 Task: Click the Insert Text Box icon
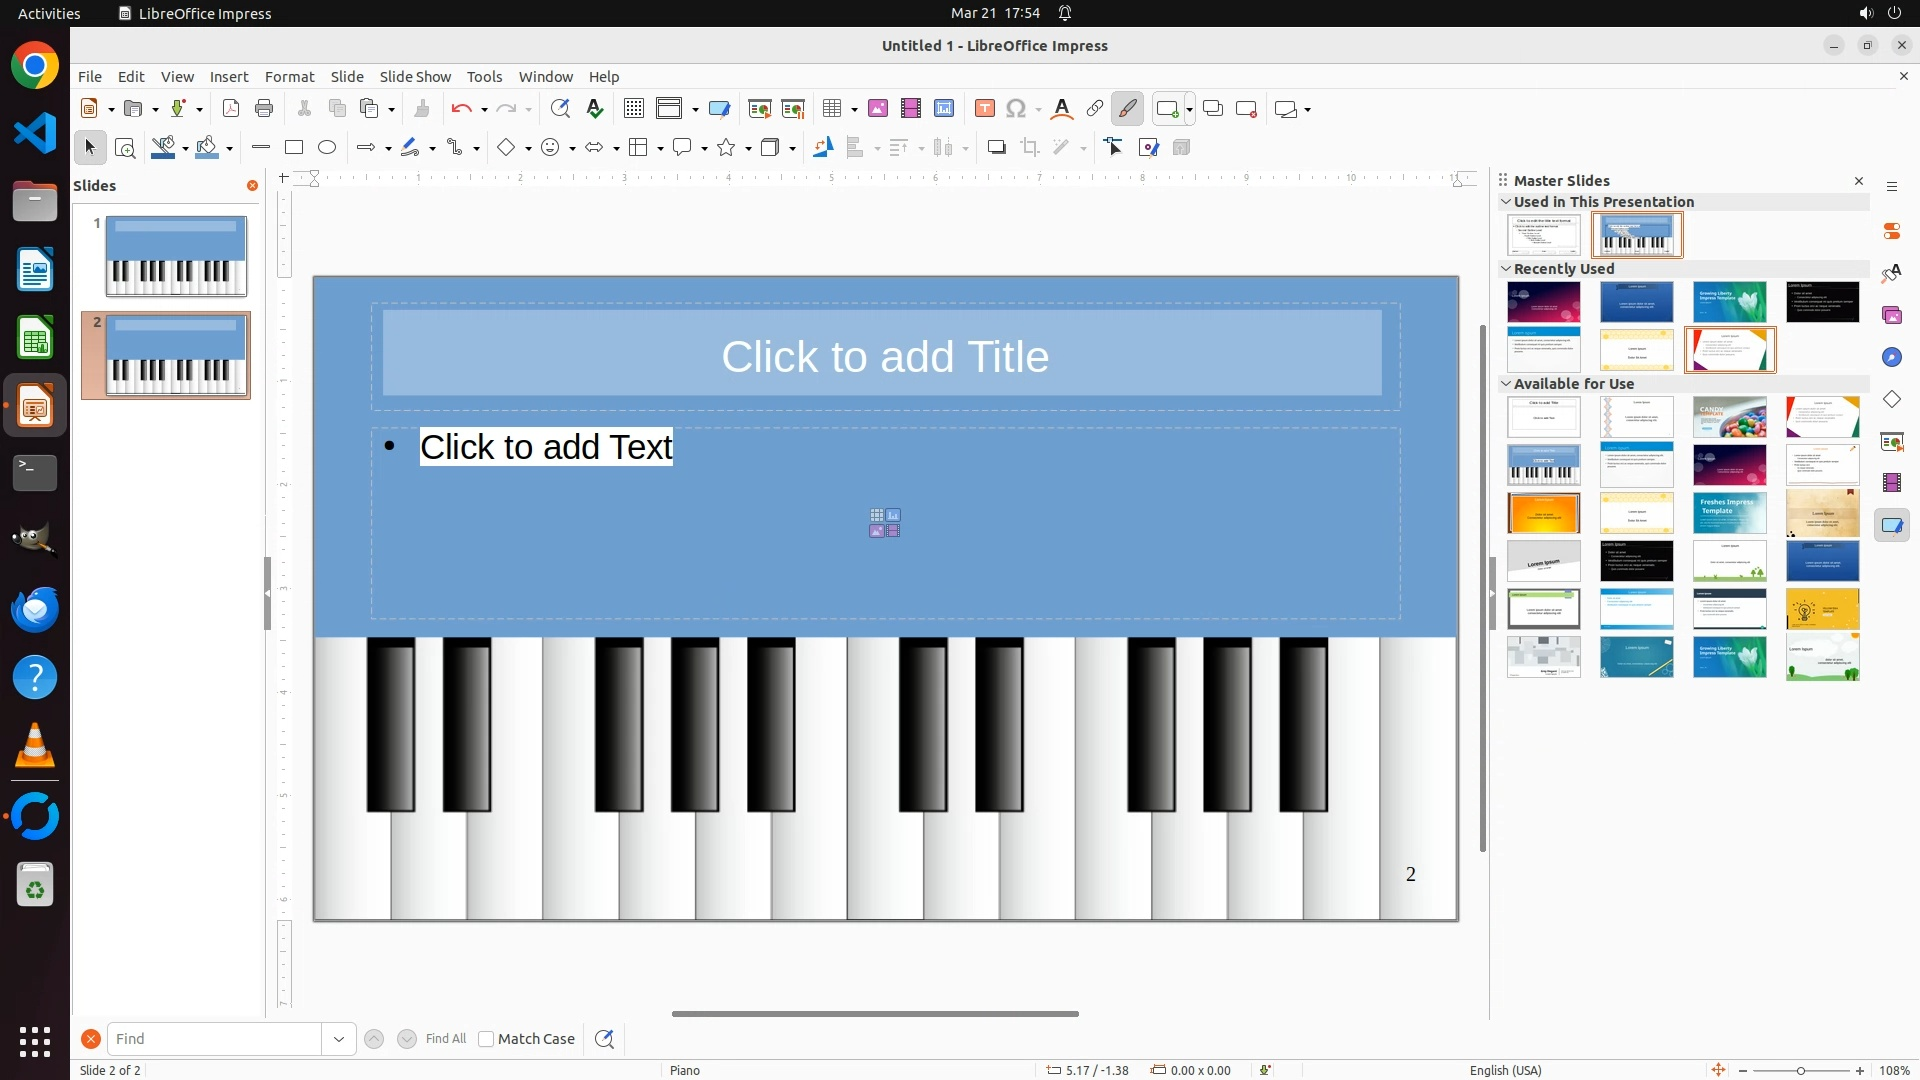(x=984, y=109)
